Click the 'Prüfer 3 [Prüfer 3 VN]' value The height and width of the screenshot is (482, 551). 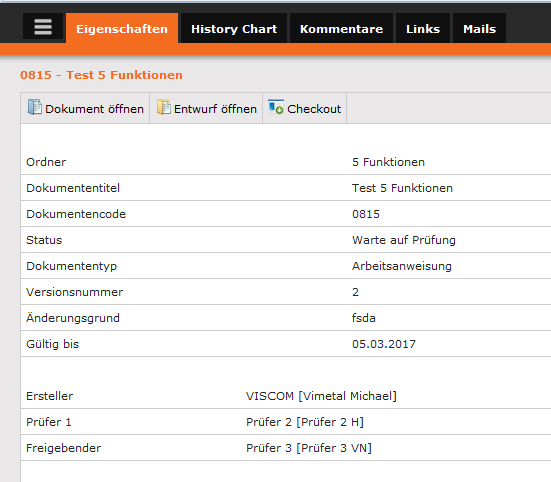309,448
